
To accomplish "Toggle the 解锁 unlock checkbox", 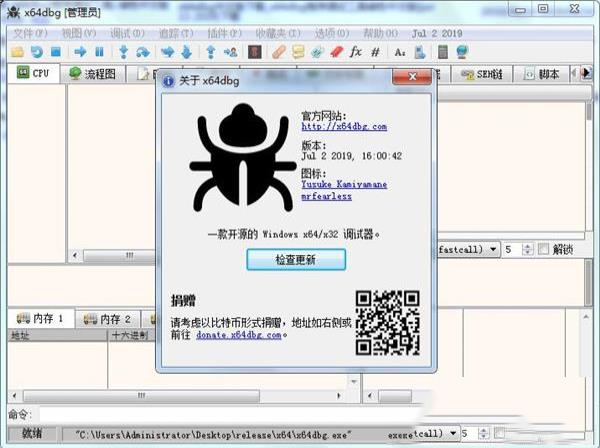I will tap(543, 249).
